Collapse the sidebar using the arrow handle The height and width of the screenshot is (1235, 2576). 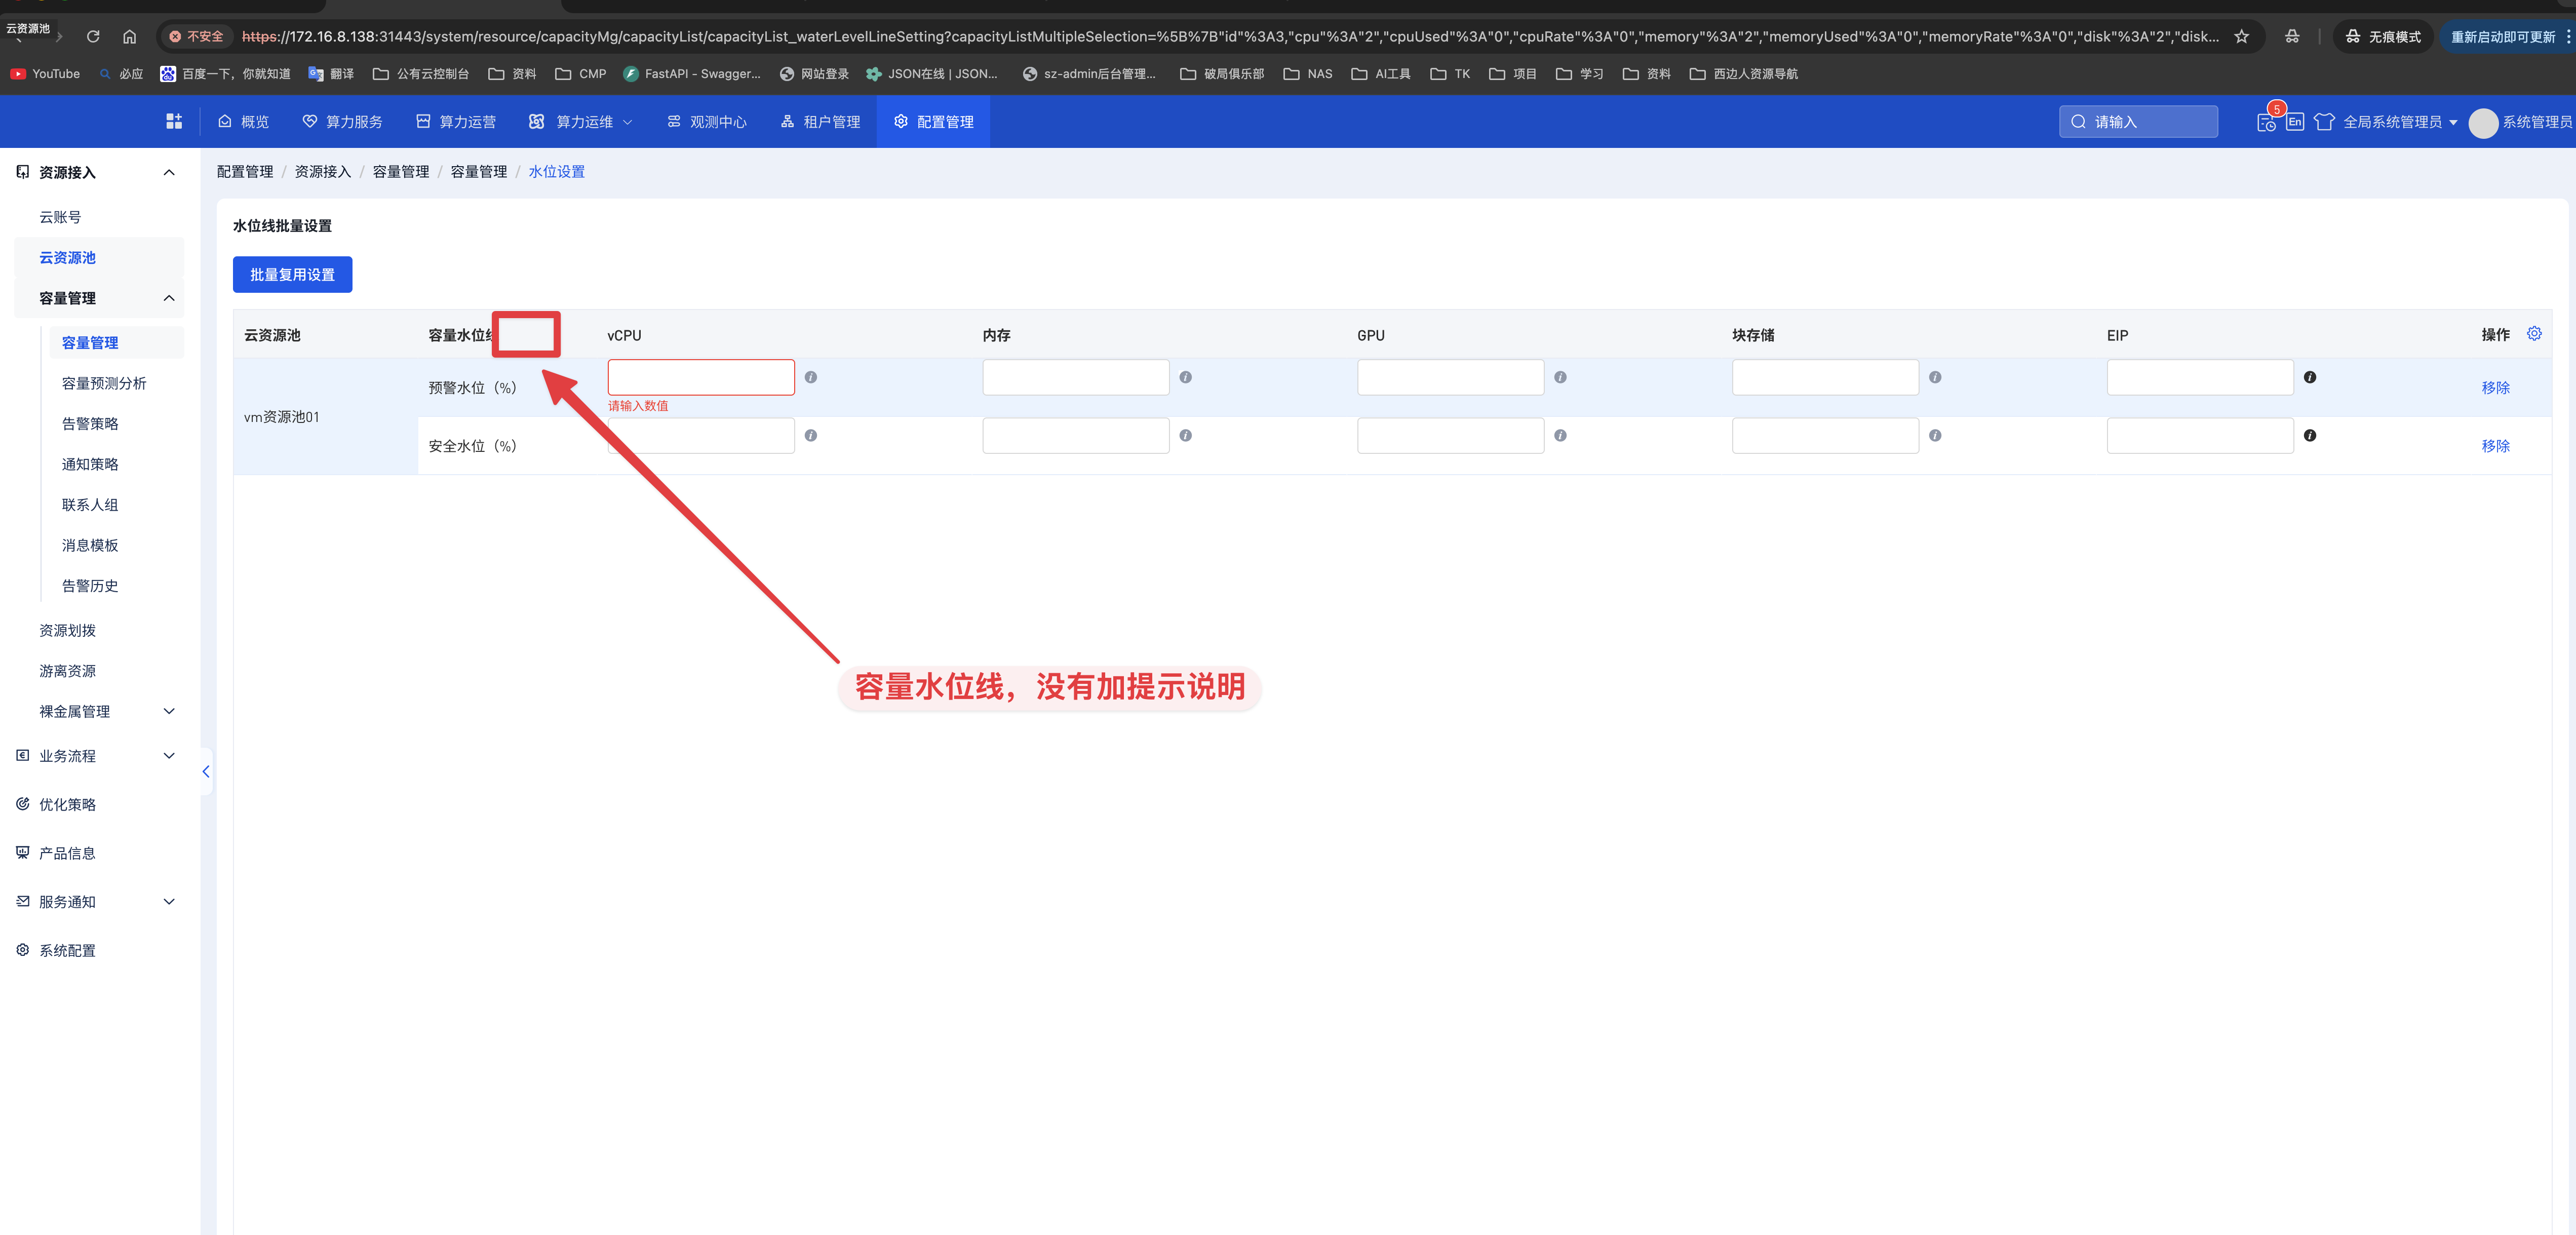coord(206,771)
